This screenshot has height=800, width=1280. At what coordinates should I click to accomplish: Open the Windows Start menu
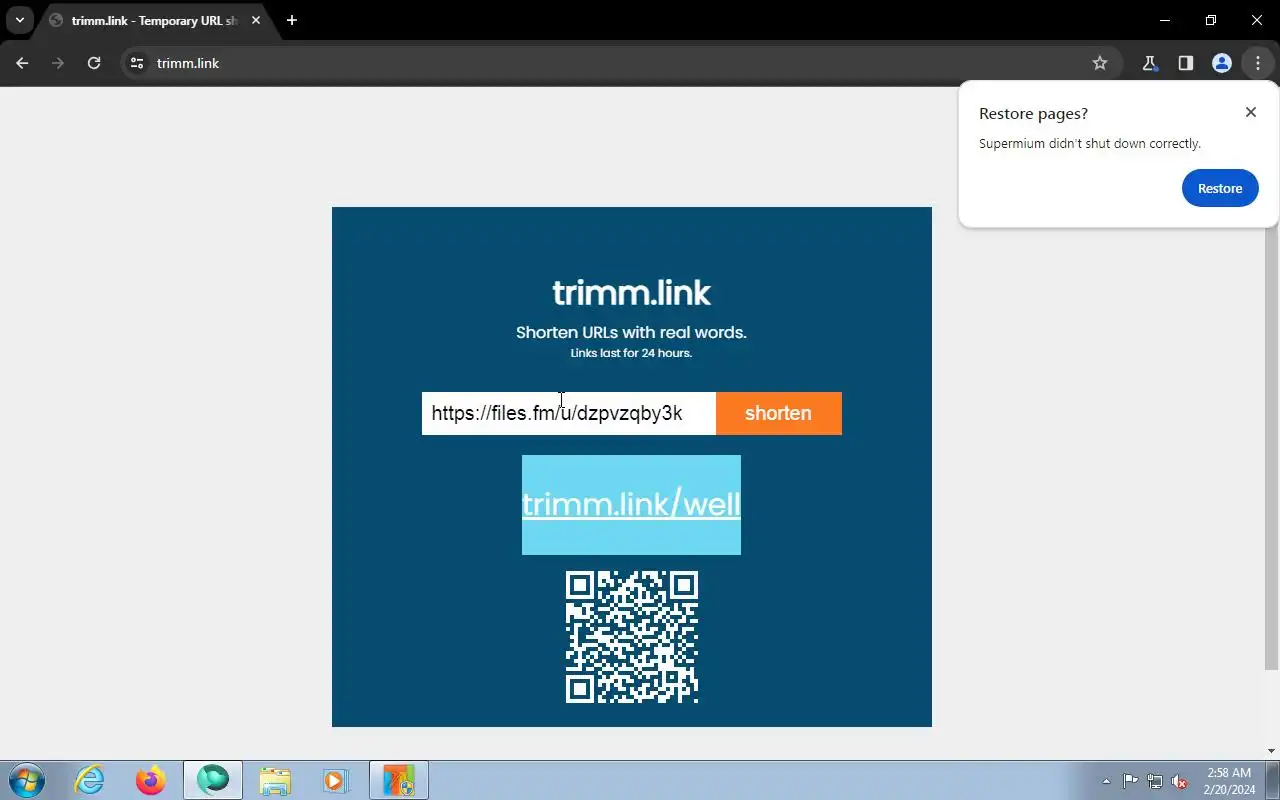26,780
